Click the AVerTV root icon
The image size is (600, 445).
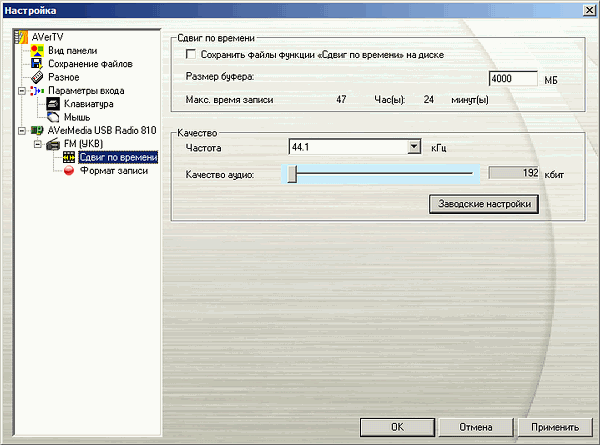(21, 37)
